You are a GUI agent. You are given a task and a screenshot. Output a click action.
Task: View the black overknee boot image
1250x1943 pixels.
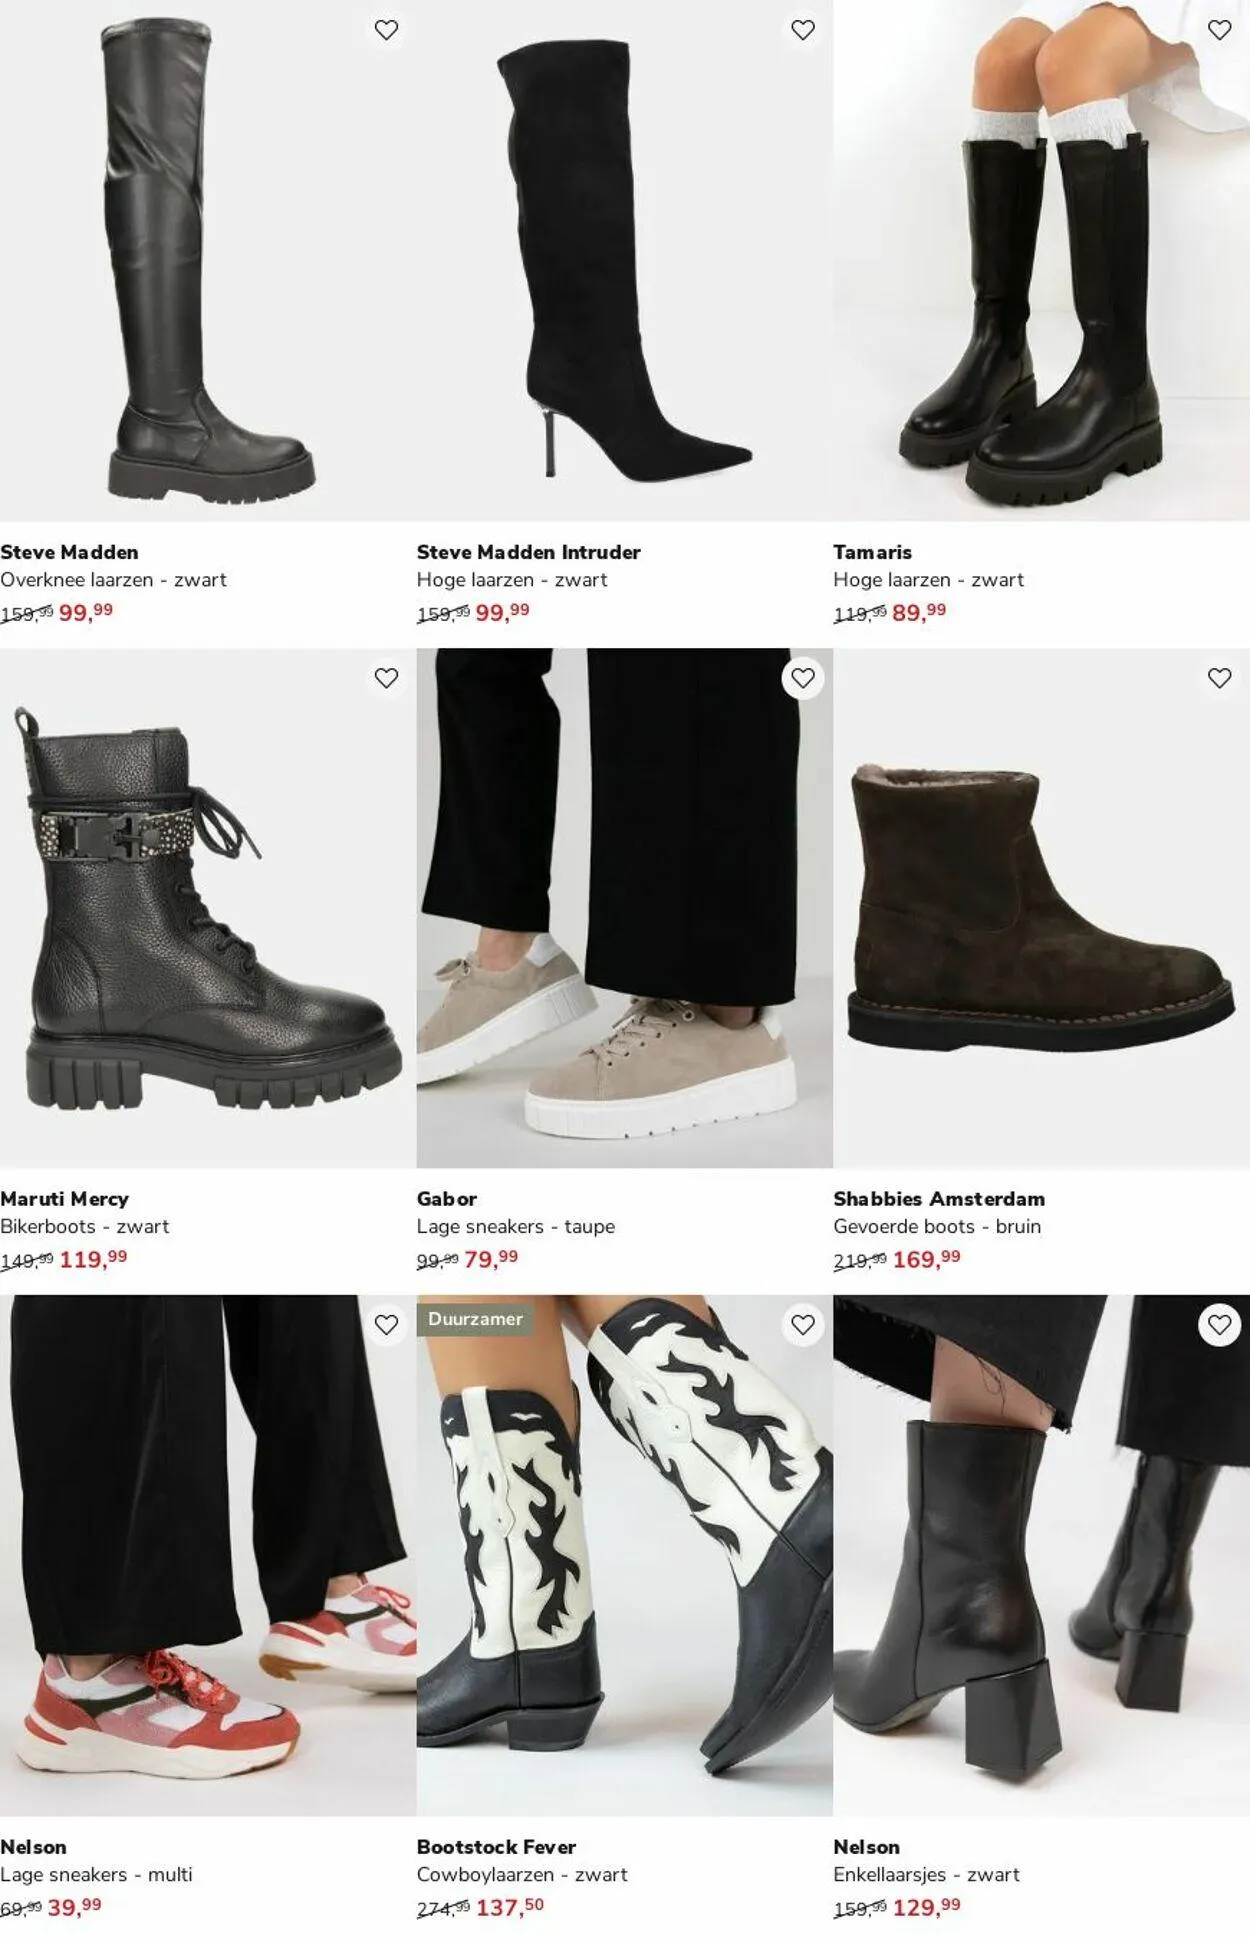208,260
